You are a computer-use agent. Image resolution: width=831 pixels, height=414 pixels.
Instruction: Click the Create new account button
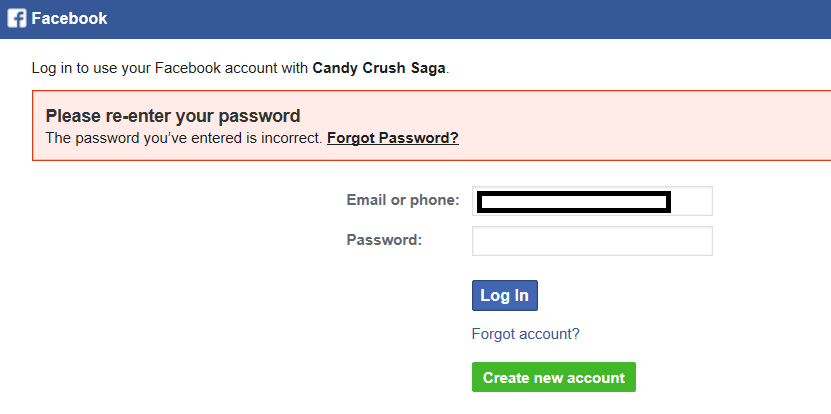pyautogui.click(x=553, y=377)
